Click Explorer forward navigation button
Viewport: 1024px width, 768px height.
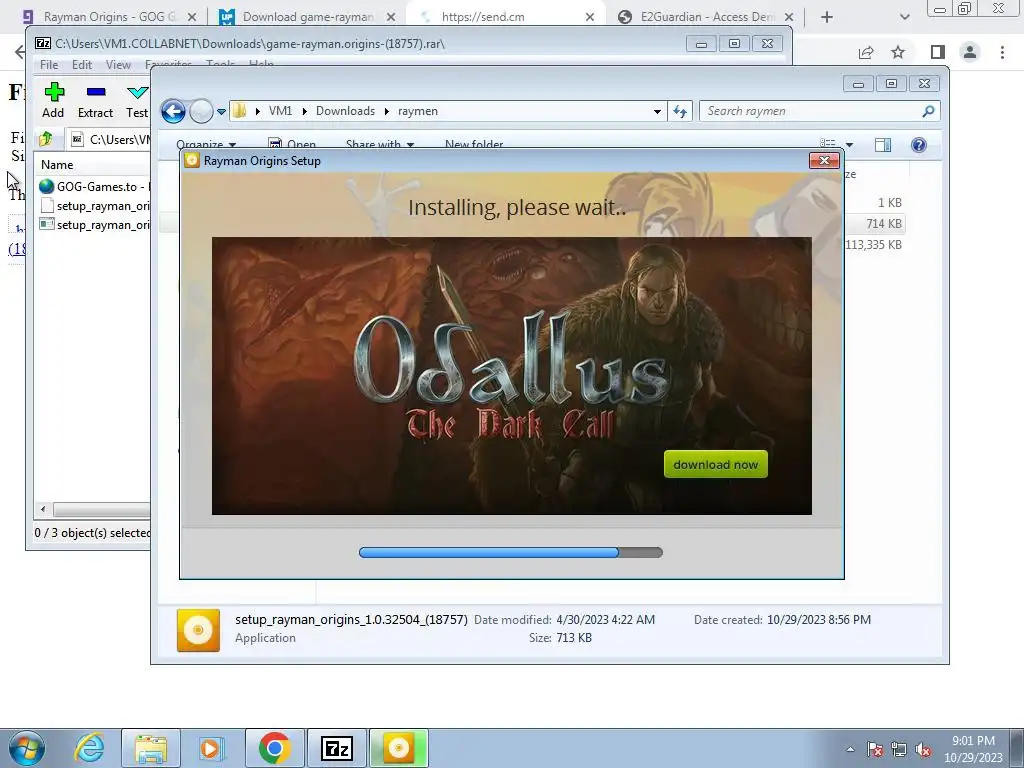pos(201,111)
